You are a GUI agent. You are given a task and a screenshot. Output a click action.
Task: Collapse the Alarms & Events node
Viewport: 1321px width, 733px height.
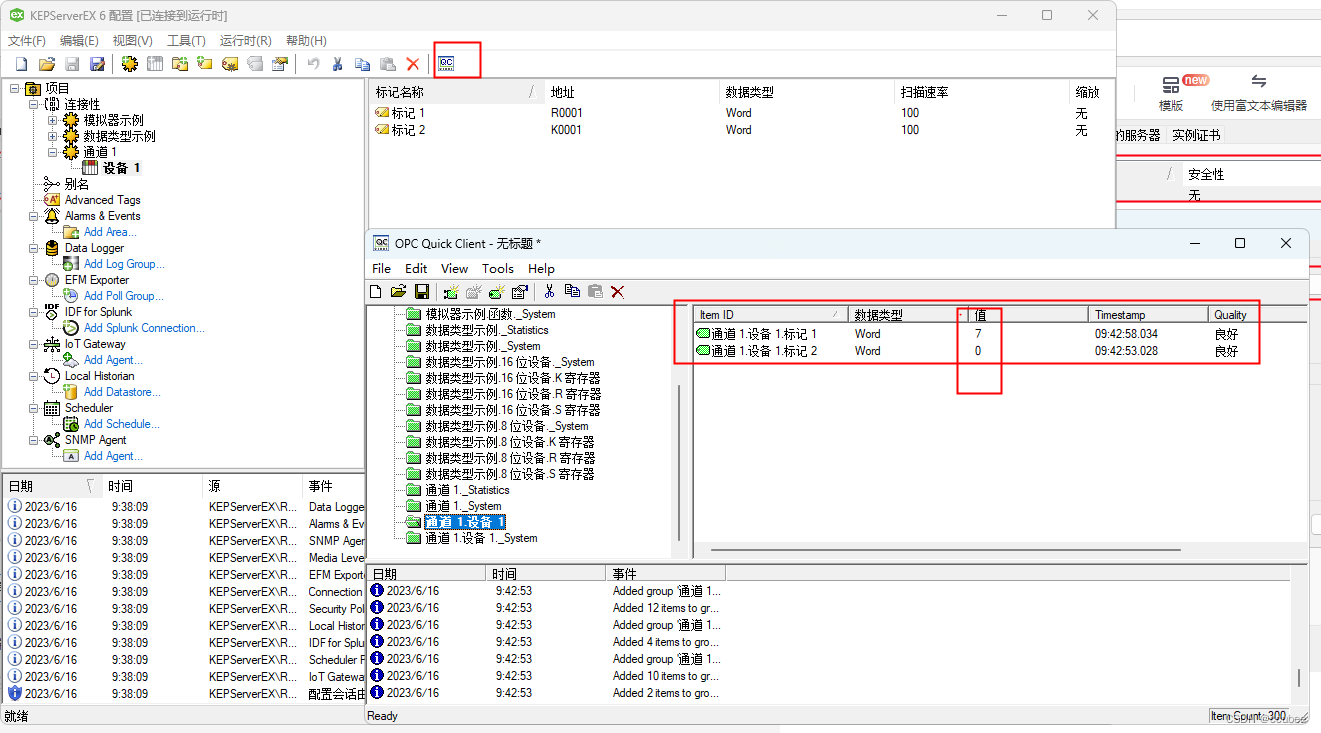34,216
